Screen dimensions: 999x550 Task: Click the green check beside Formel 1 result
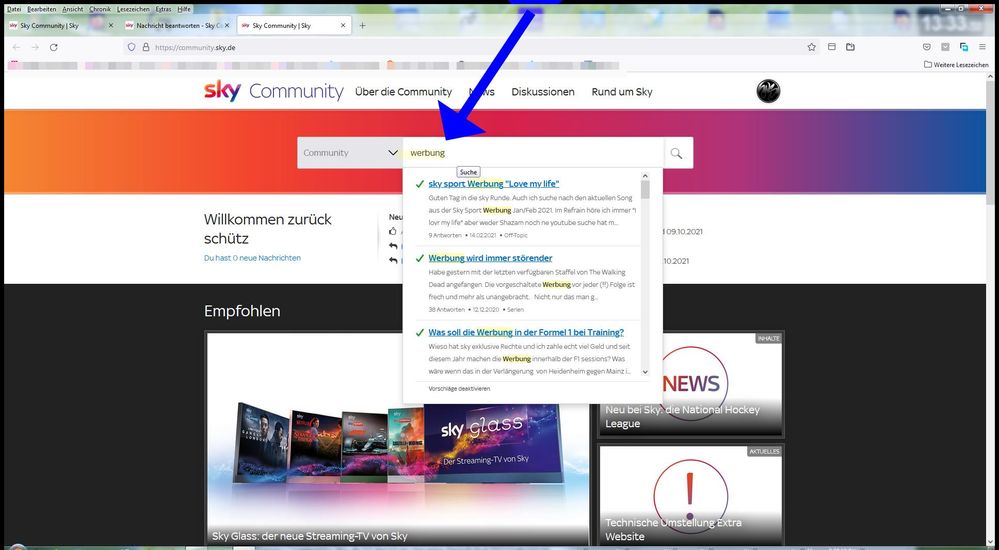tap(419, 333)
